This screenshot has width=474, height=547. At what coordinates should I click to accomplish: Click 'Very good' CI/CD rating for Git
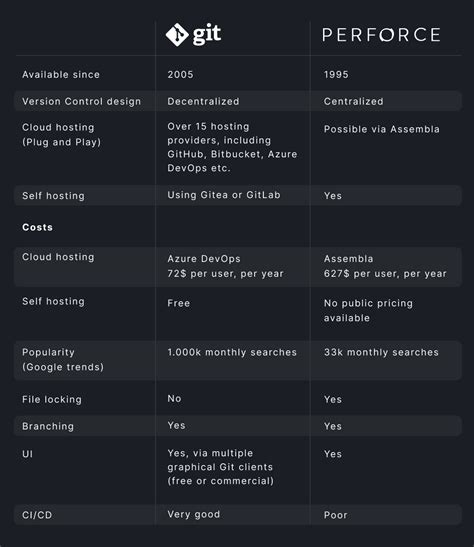[194, 515]
